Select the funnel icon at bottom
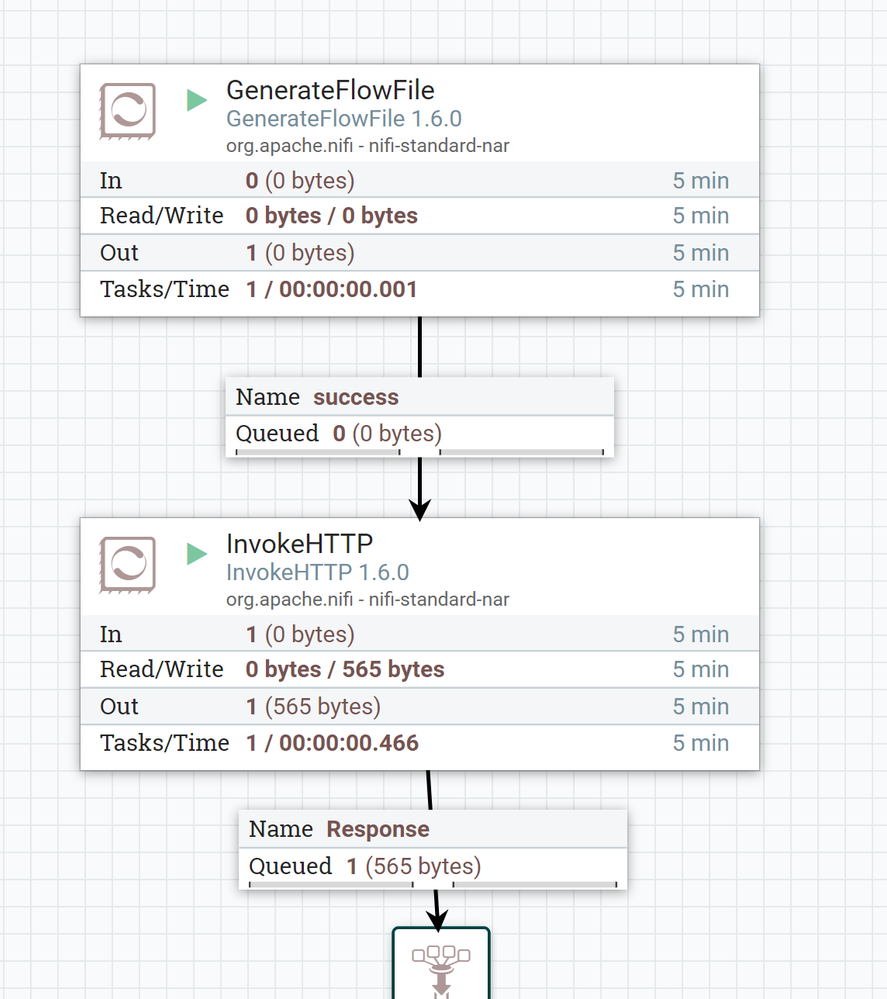Viewport: 887px width, 999px height. (x=440, y=965)
